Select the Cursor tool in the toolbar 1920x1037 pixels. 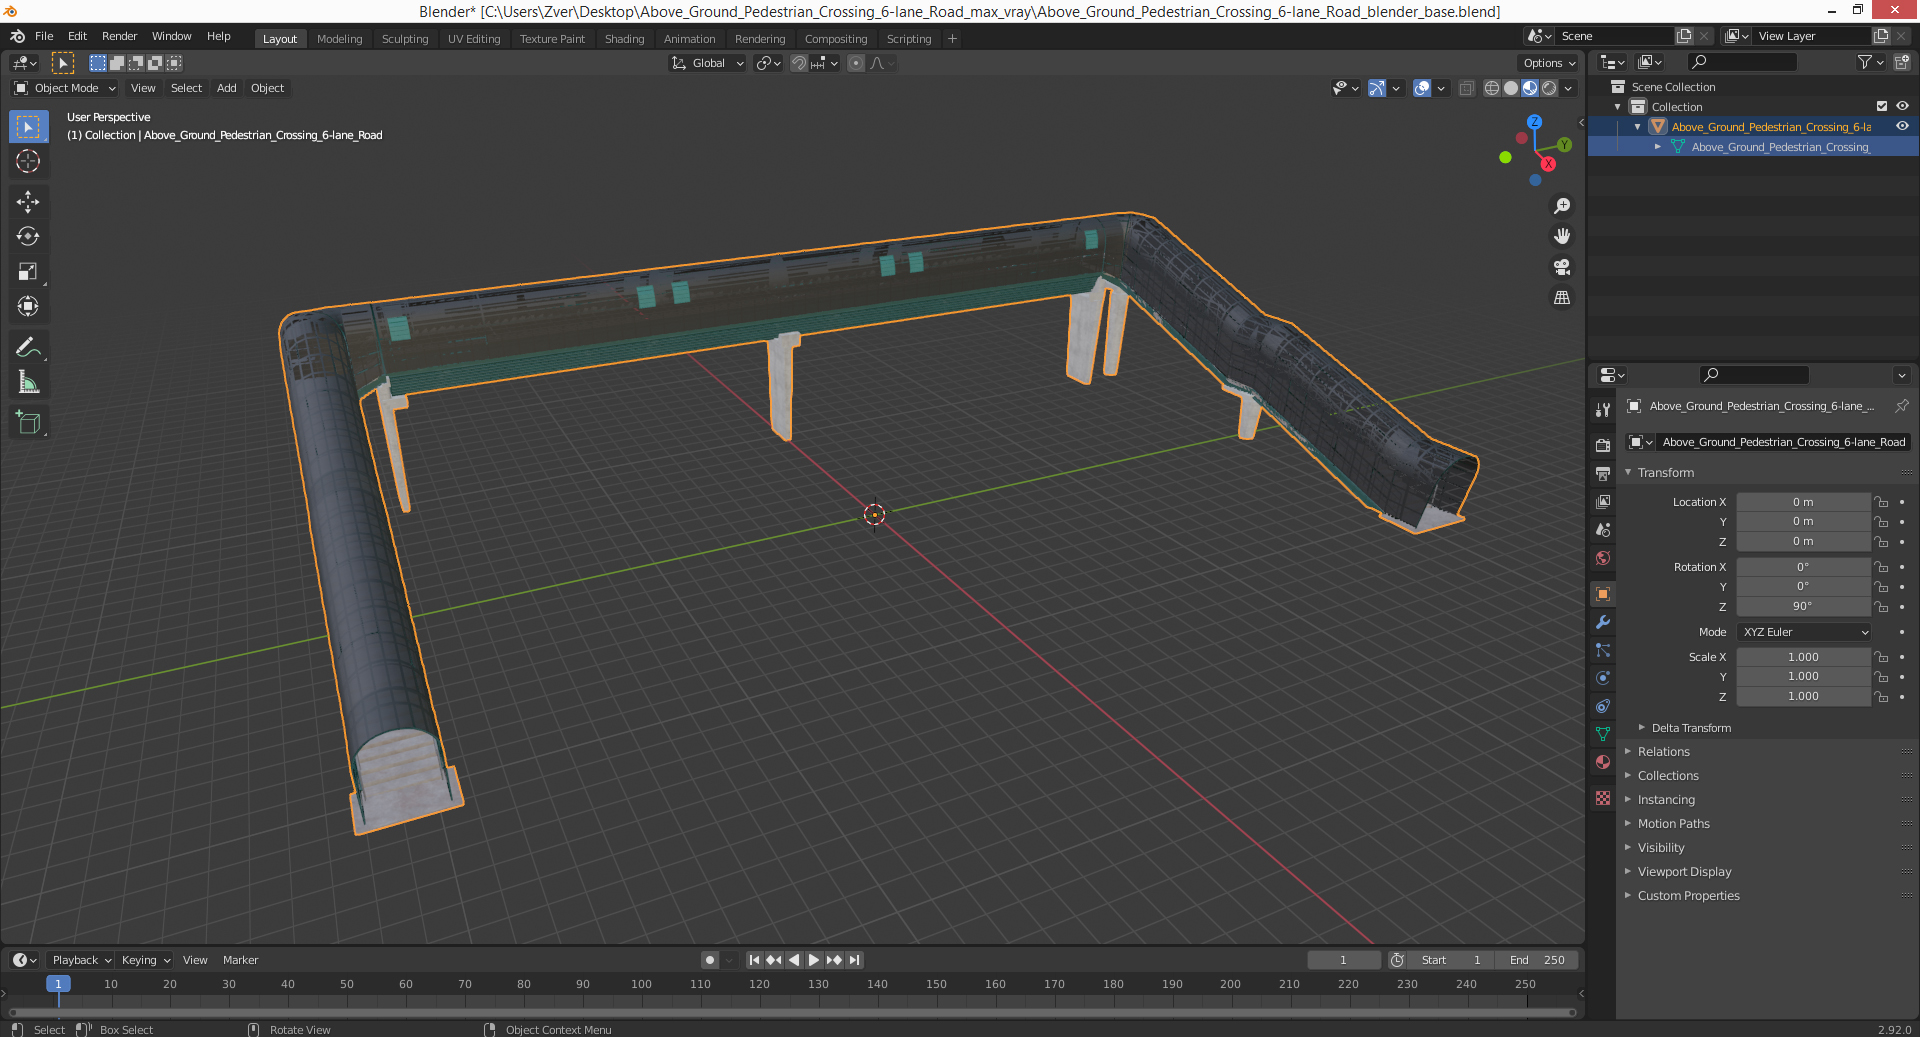[28, 161]
